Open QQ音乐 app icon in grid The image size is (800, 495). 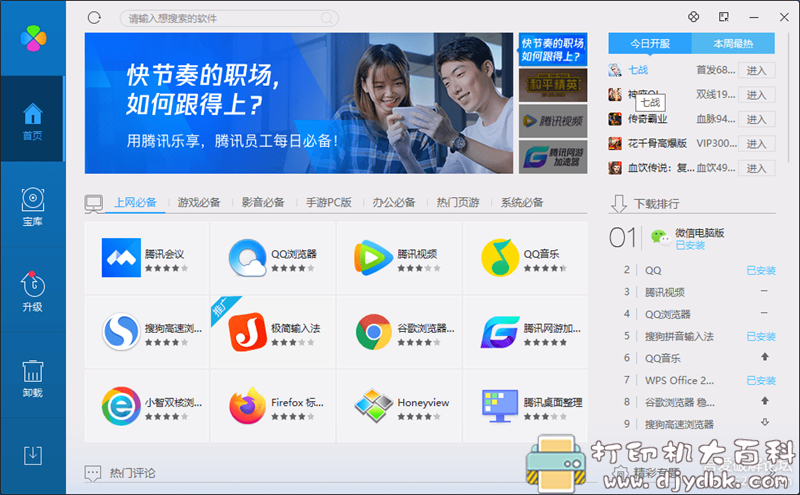[499, 258]
